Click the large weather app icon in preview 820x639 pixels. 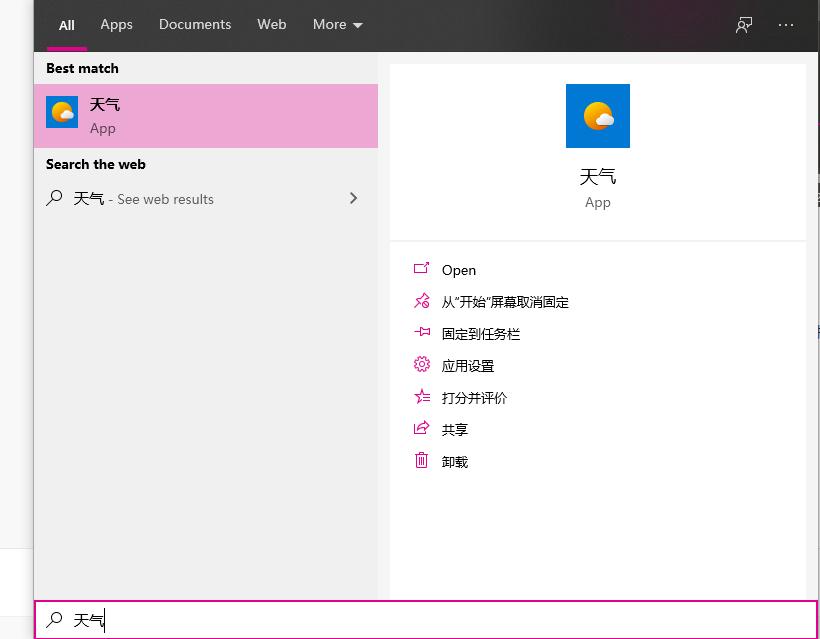(x=597, y=115)
